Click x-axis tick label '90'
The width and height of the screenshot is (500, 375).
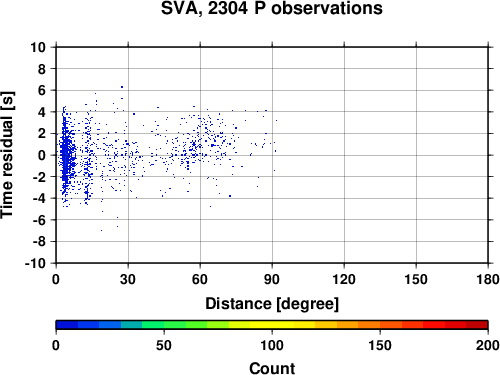tap(272, 279)
